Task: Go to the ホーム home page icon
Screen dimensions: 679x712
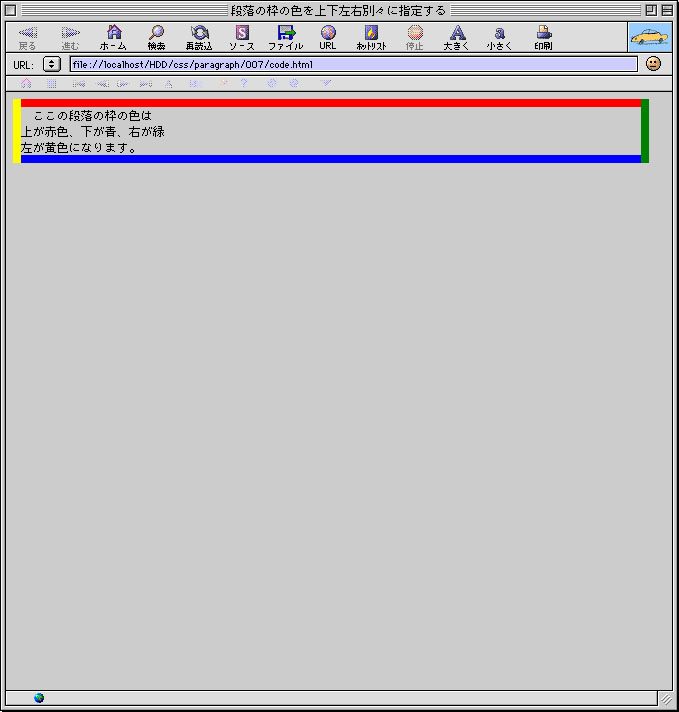Action: click(114, 32)
